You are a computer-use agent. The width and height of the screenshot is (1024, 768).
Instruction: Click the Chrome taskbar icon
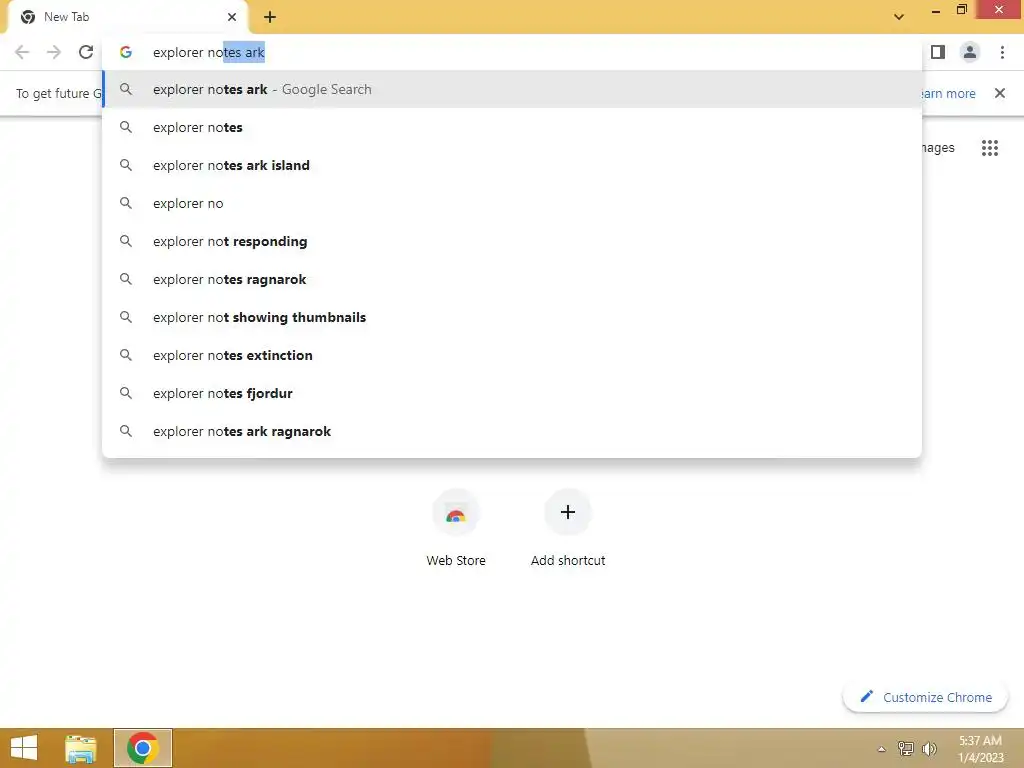point(143,748)
